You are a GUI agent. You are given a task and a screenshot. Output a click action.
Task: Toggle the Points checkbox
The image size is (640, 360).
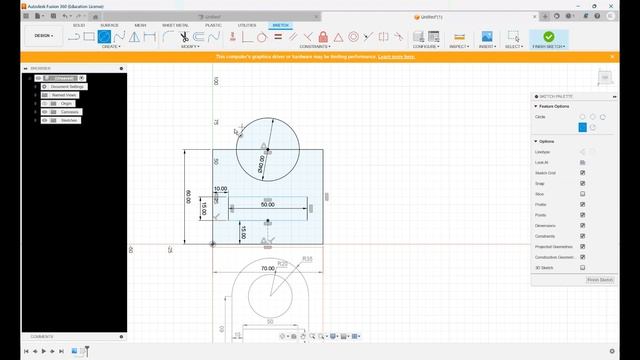(582, 215)
